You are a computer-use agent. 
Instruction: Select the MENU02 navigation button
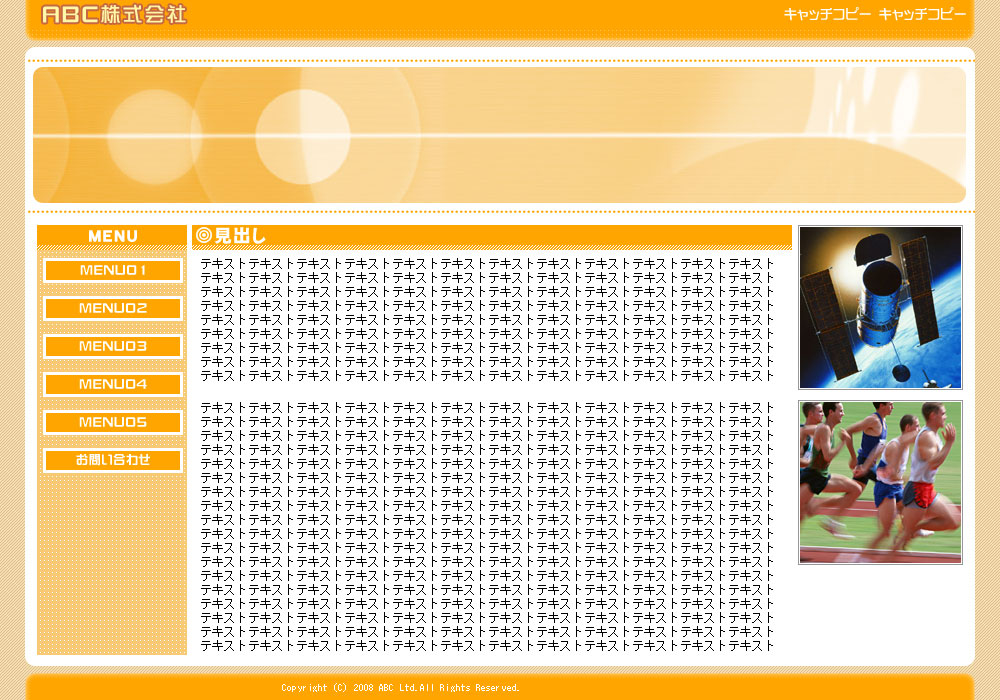click(113, 309)
